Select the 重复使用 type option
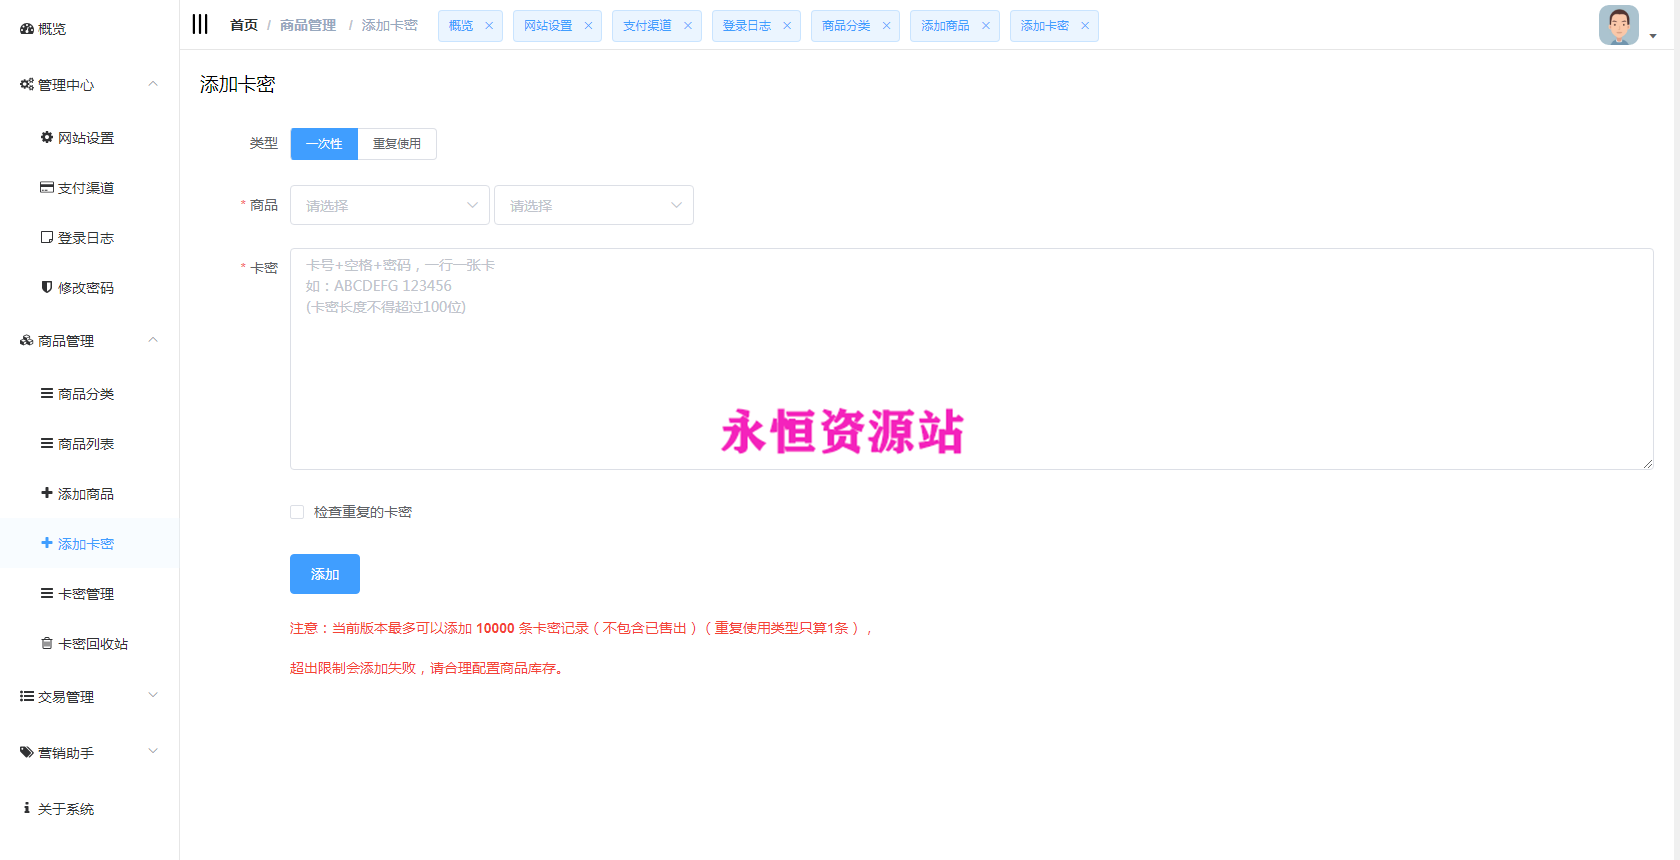 397,144
